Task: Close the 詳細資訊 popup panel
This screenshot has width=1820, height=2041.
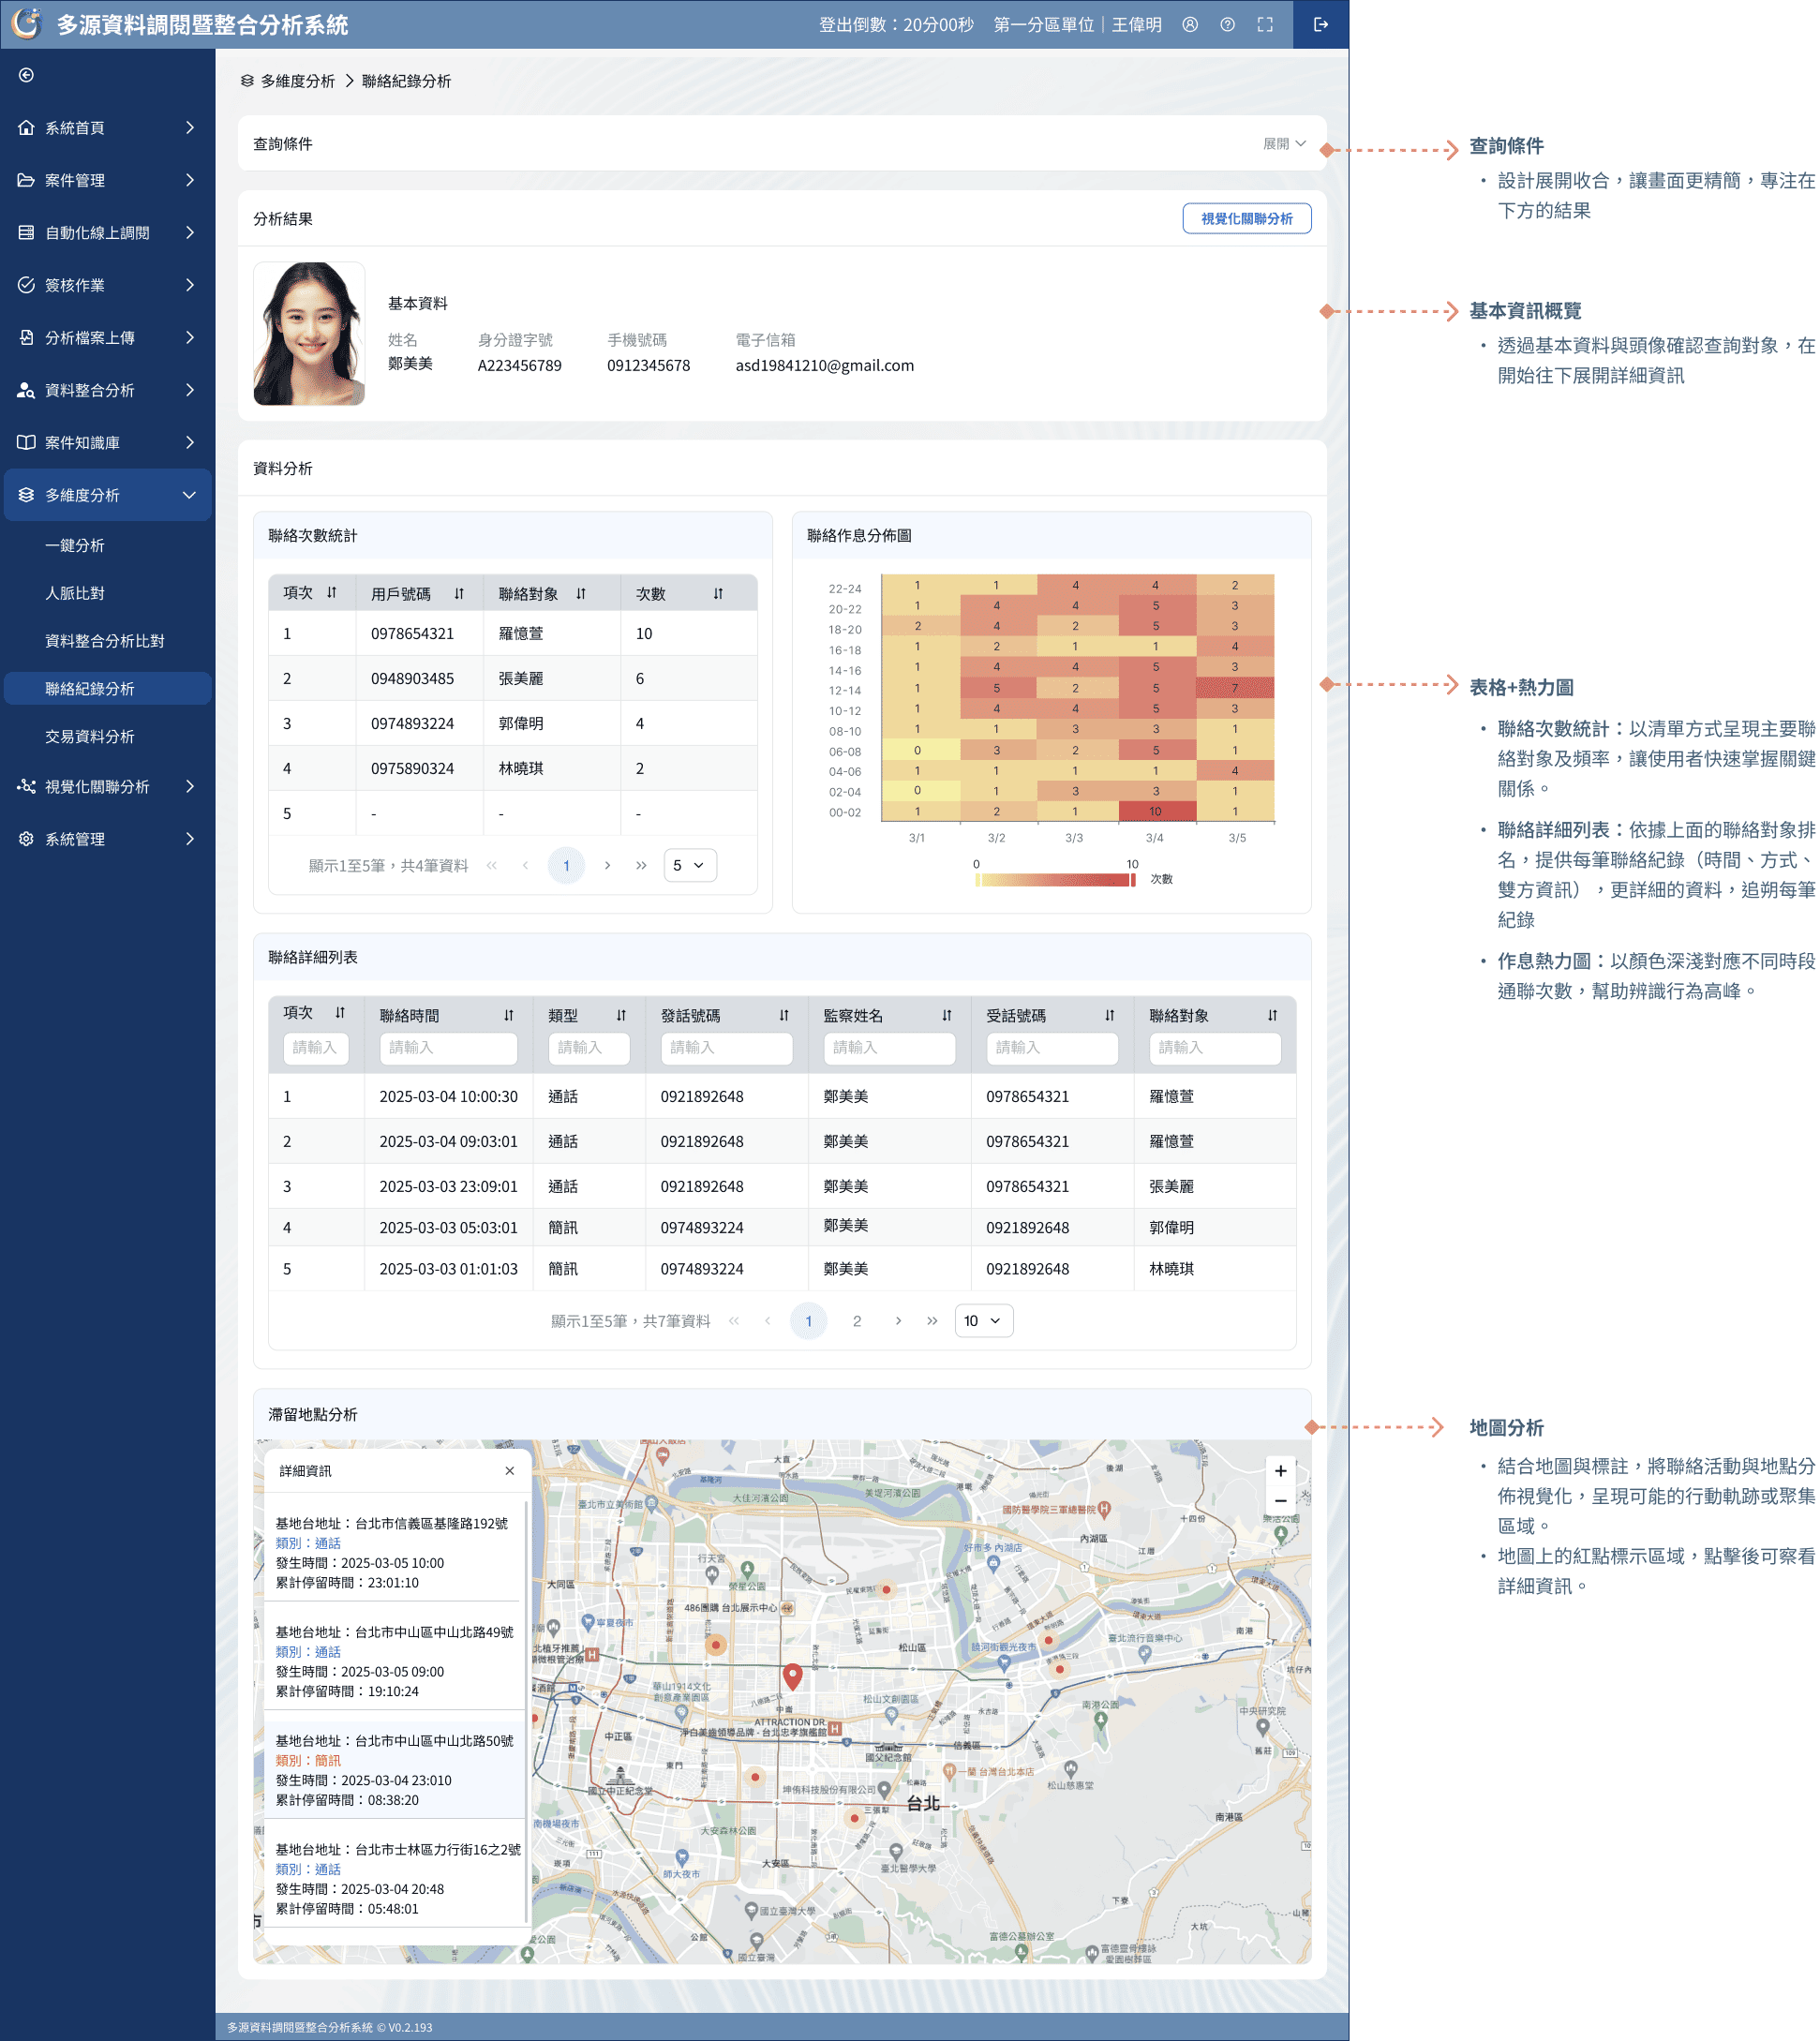Action: click(510, 1470)
